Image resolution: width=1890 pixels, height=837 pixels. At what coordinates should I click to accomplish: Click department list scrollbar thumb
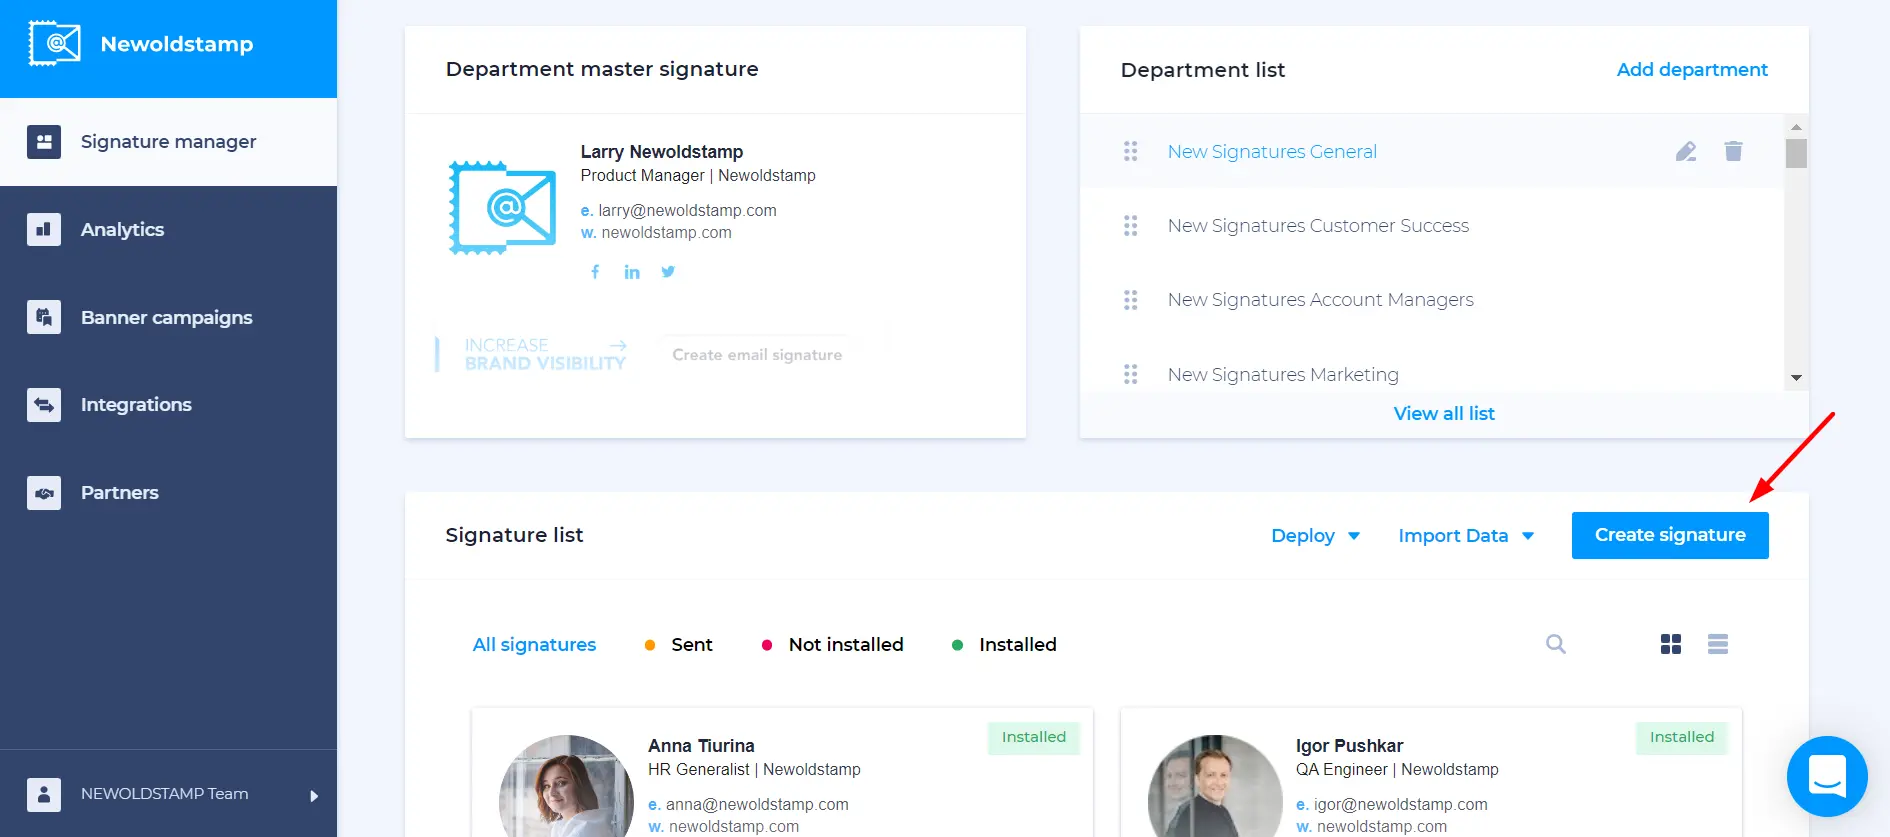[1796, 153]
